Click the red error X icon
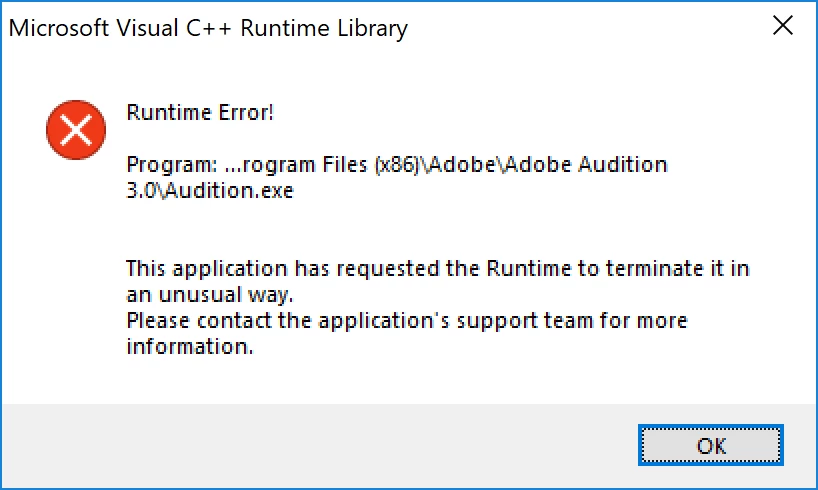 [x=76, y=130]
